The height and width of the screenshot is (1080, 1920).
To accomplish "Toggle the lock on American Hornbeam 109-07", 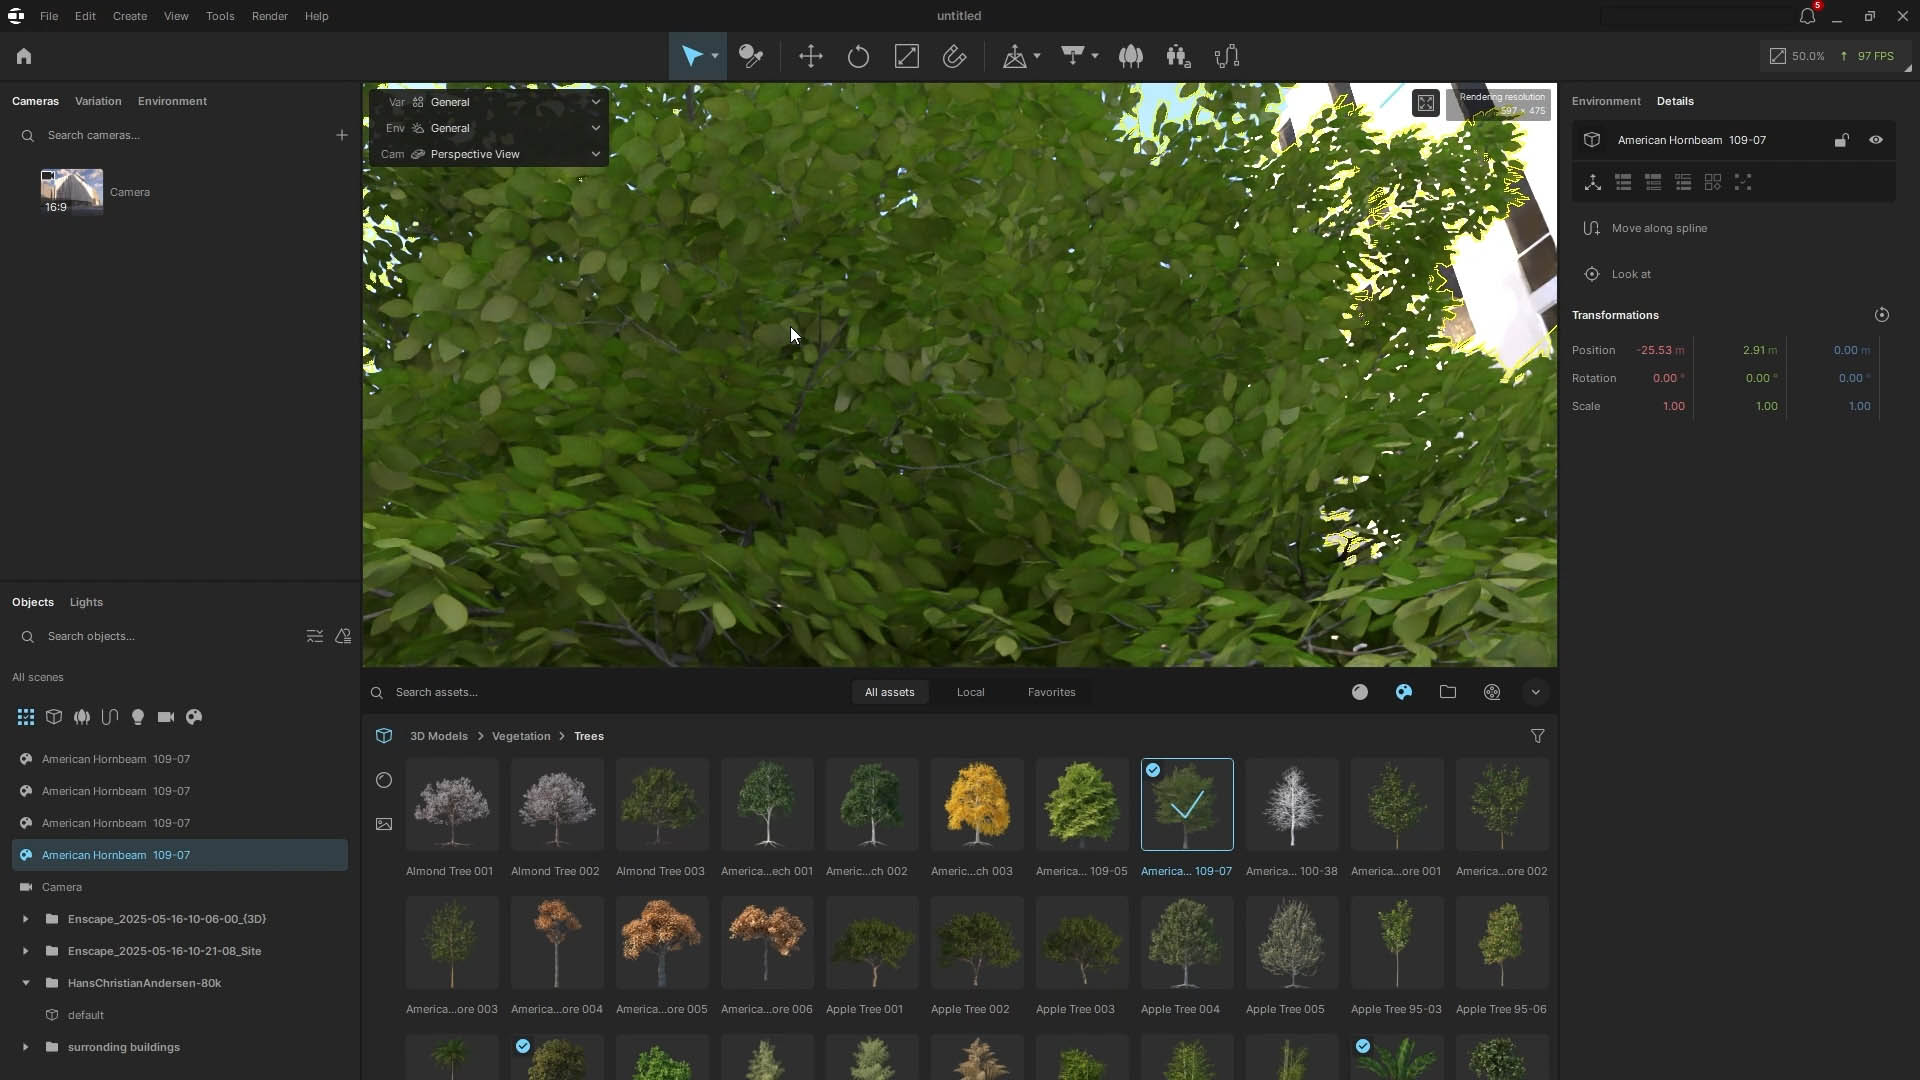I will 1841,140.
